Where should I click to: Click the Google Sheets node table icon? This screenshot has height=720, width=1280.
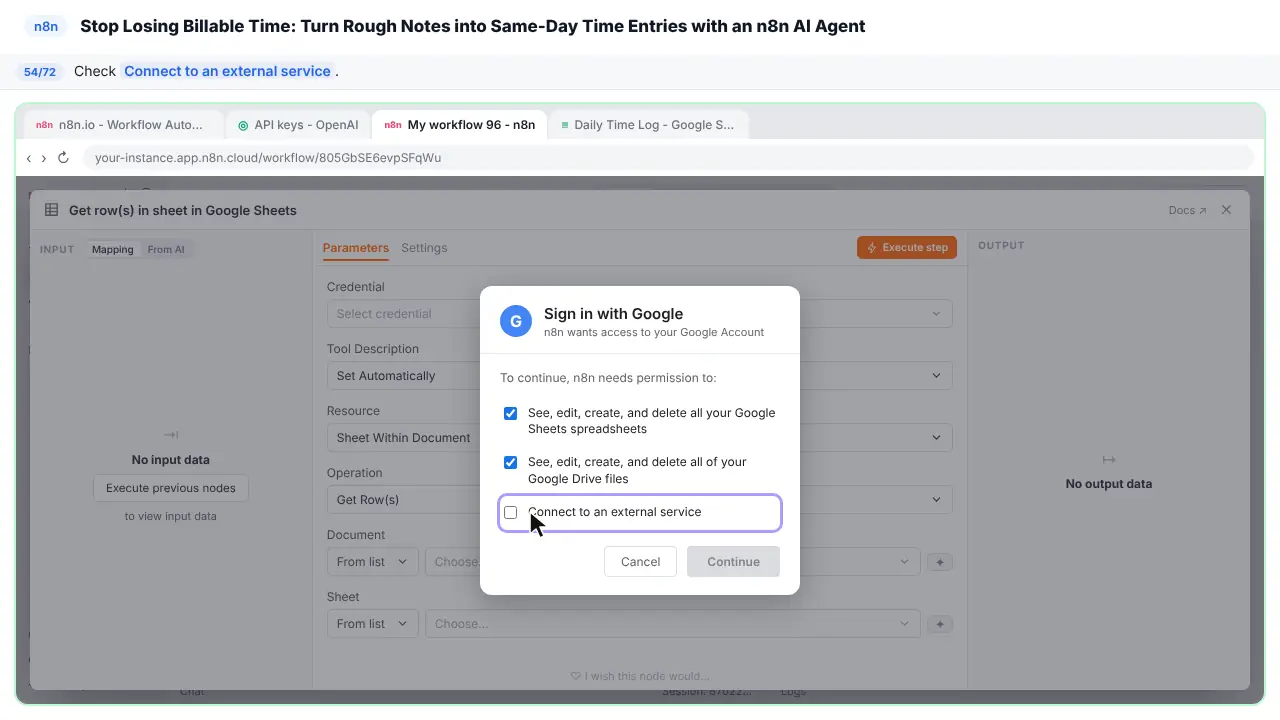51,210
